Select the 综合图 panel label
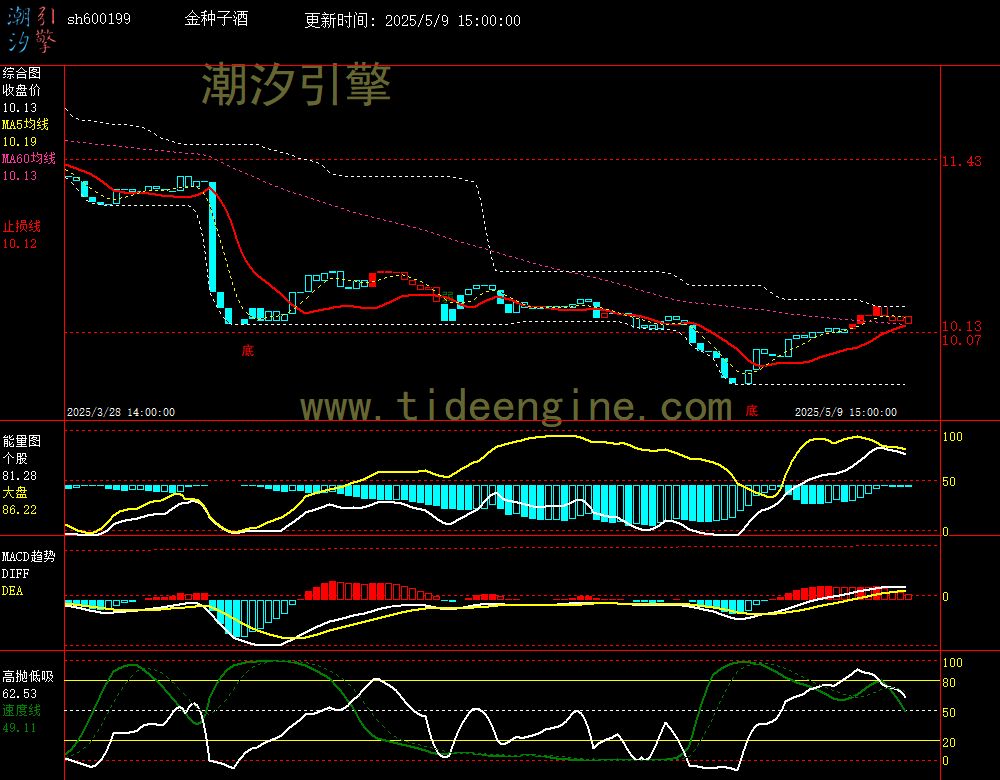The height and width of the screenshot is (780, 1000). (x=21, y=73)
